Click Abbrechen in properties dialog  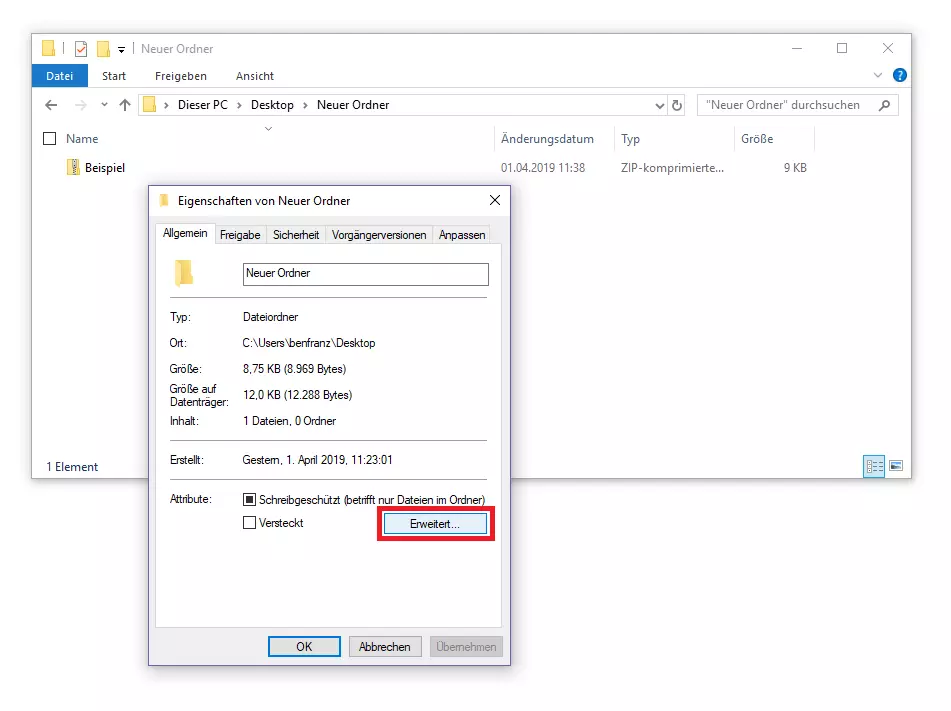[385, 647]
